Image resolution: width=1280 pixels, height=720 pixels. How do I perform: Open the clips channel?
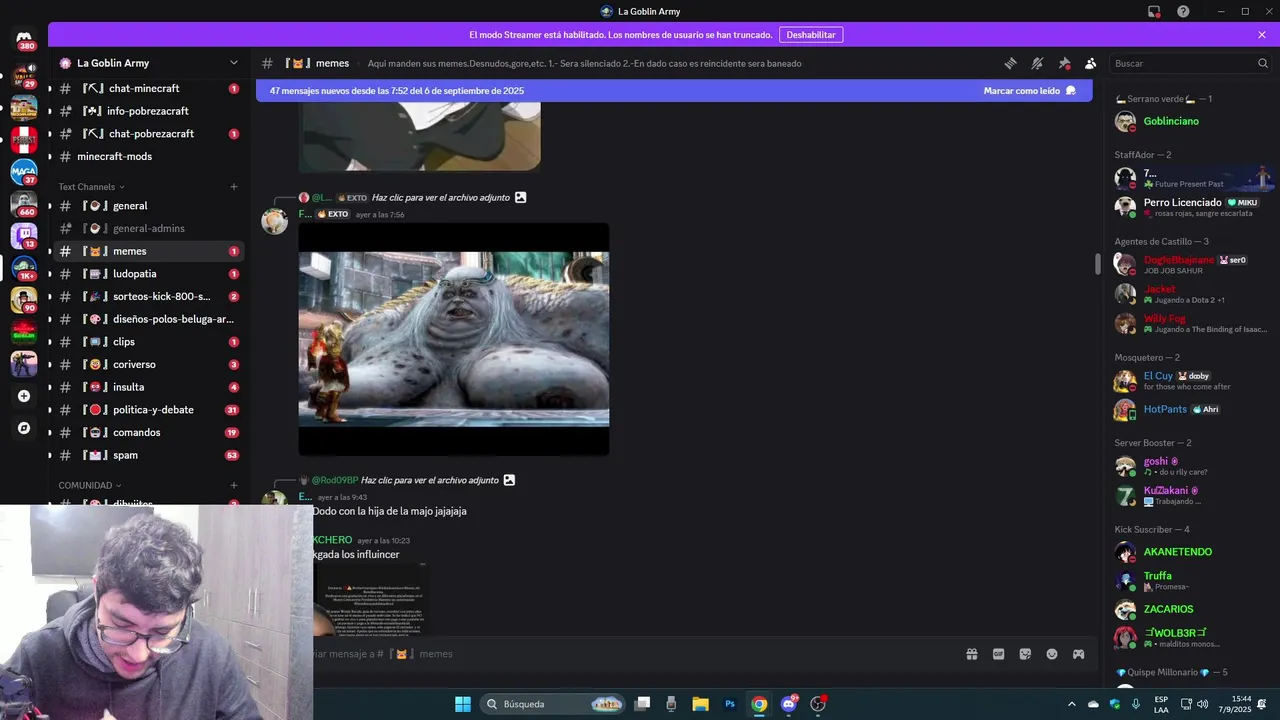pyautogui.click(x=148, y=342)
